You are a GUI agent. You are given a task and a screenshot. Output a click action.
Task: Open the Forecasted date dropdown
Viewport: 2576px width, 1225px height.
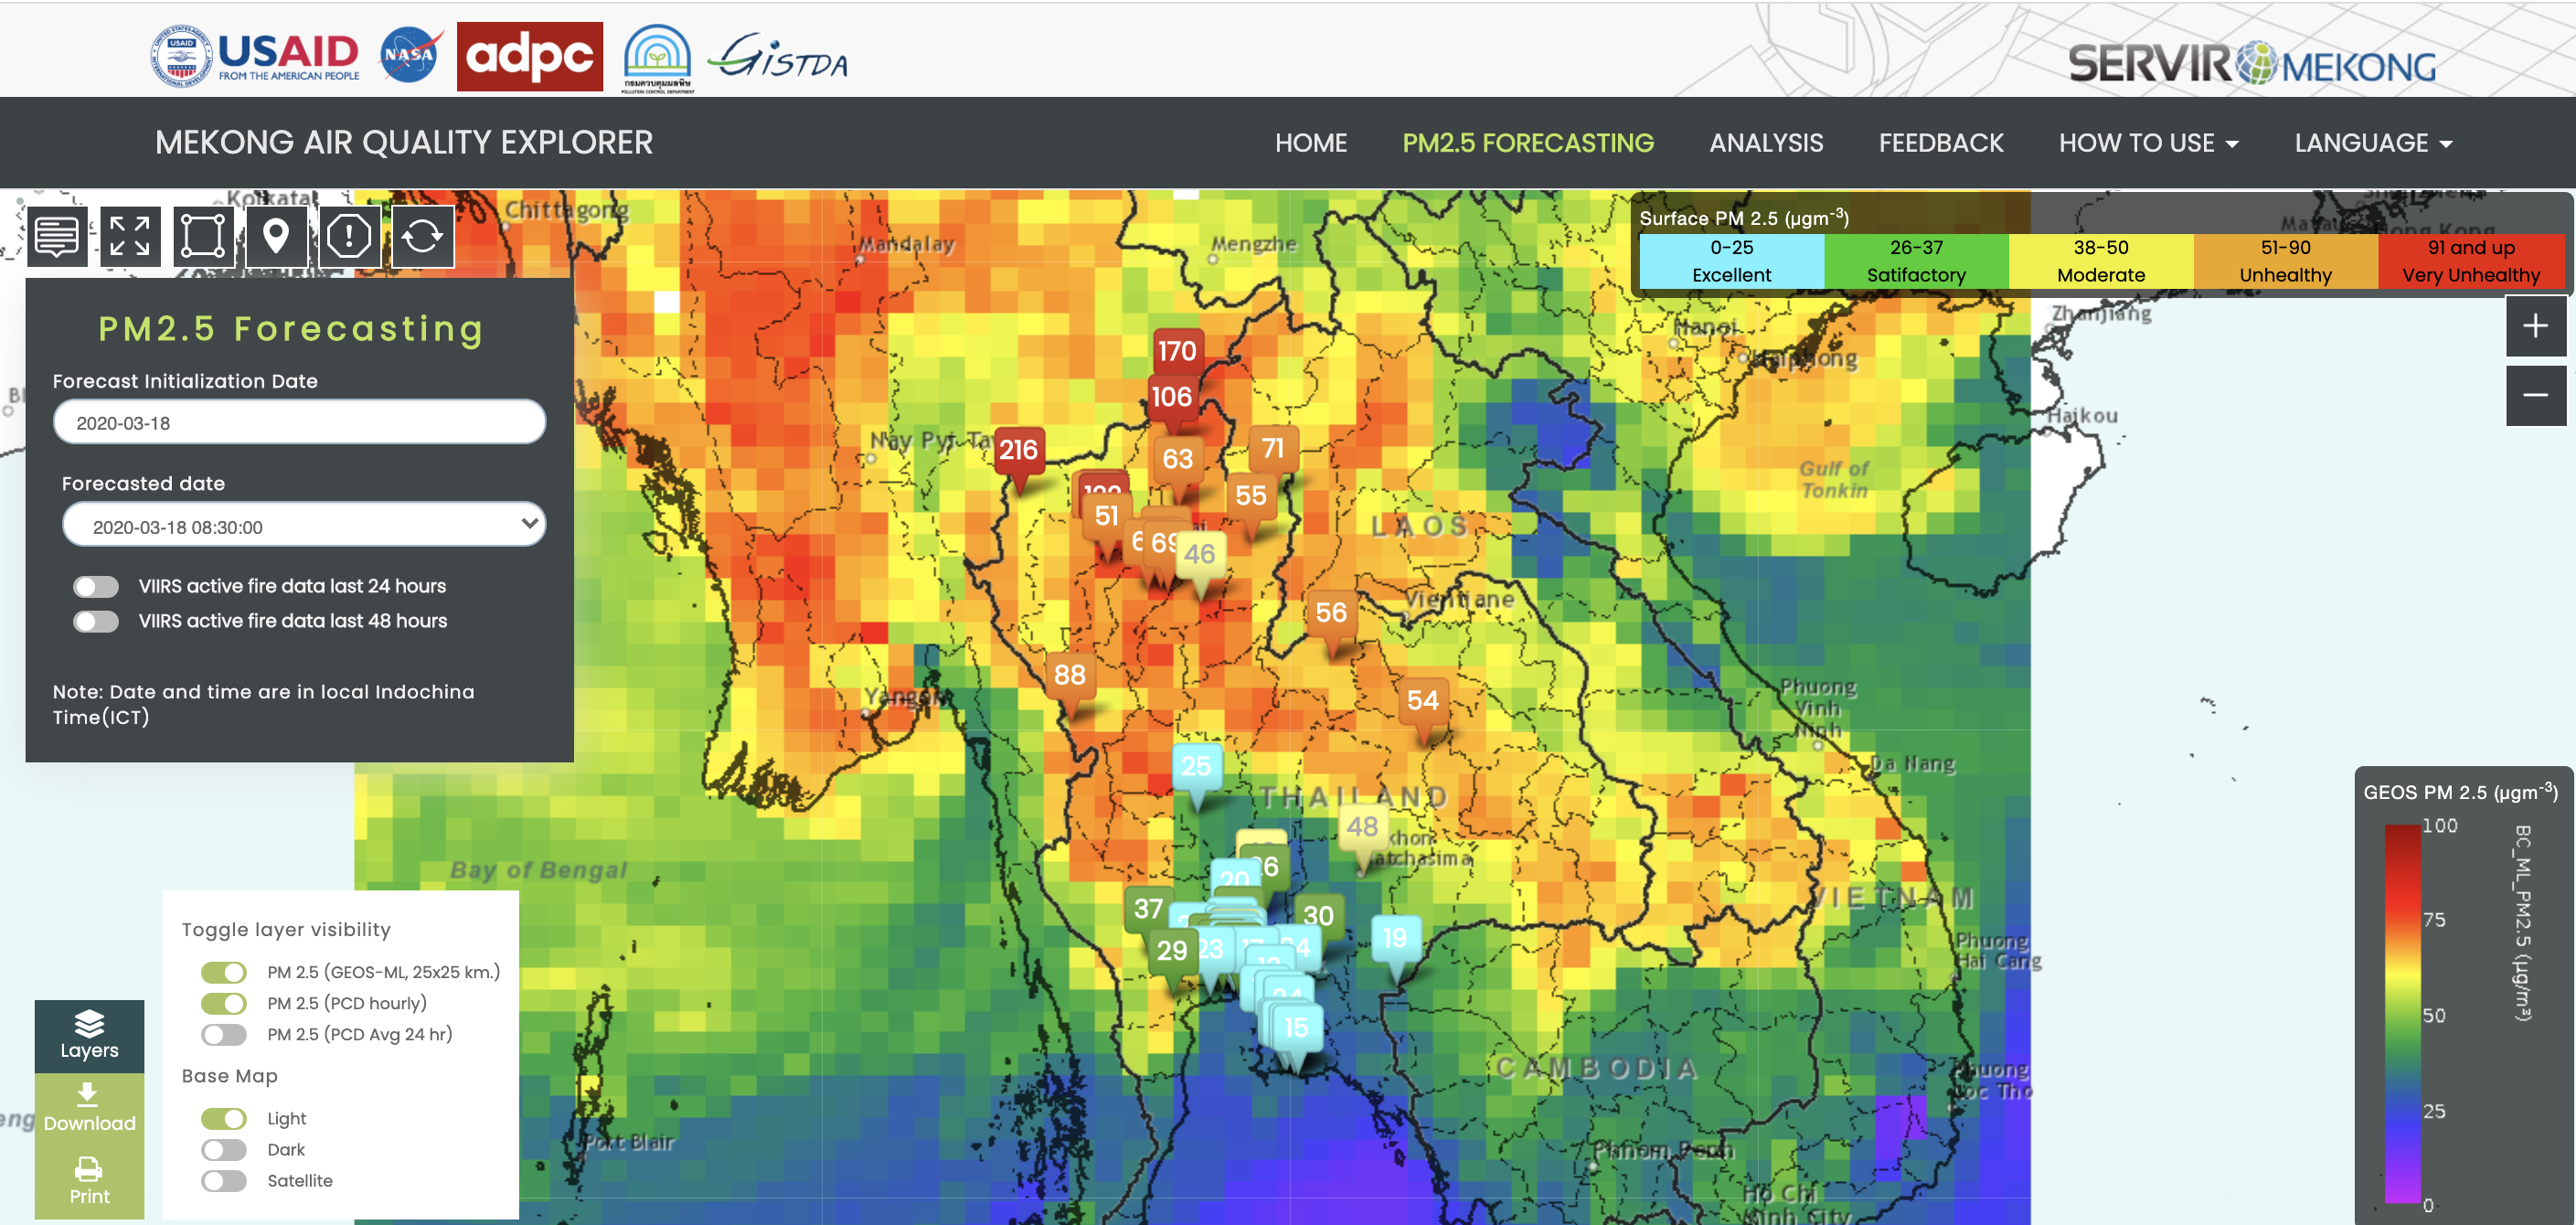(304, 525)
